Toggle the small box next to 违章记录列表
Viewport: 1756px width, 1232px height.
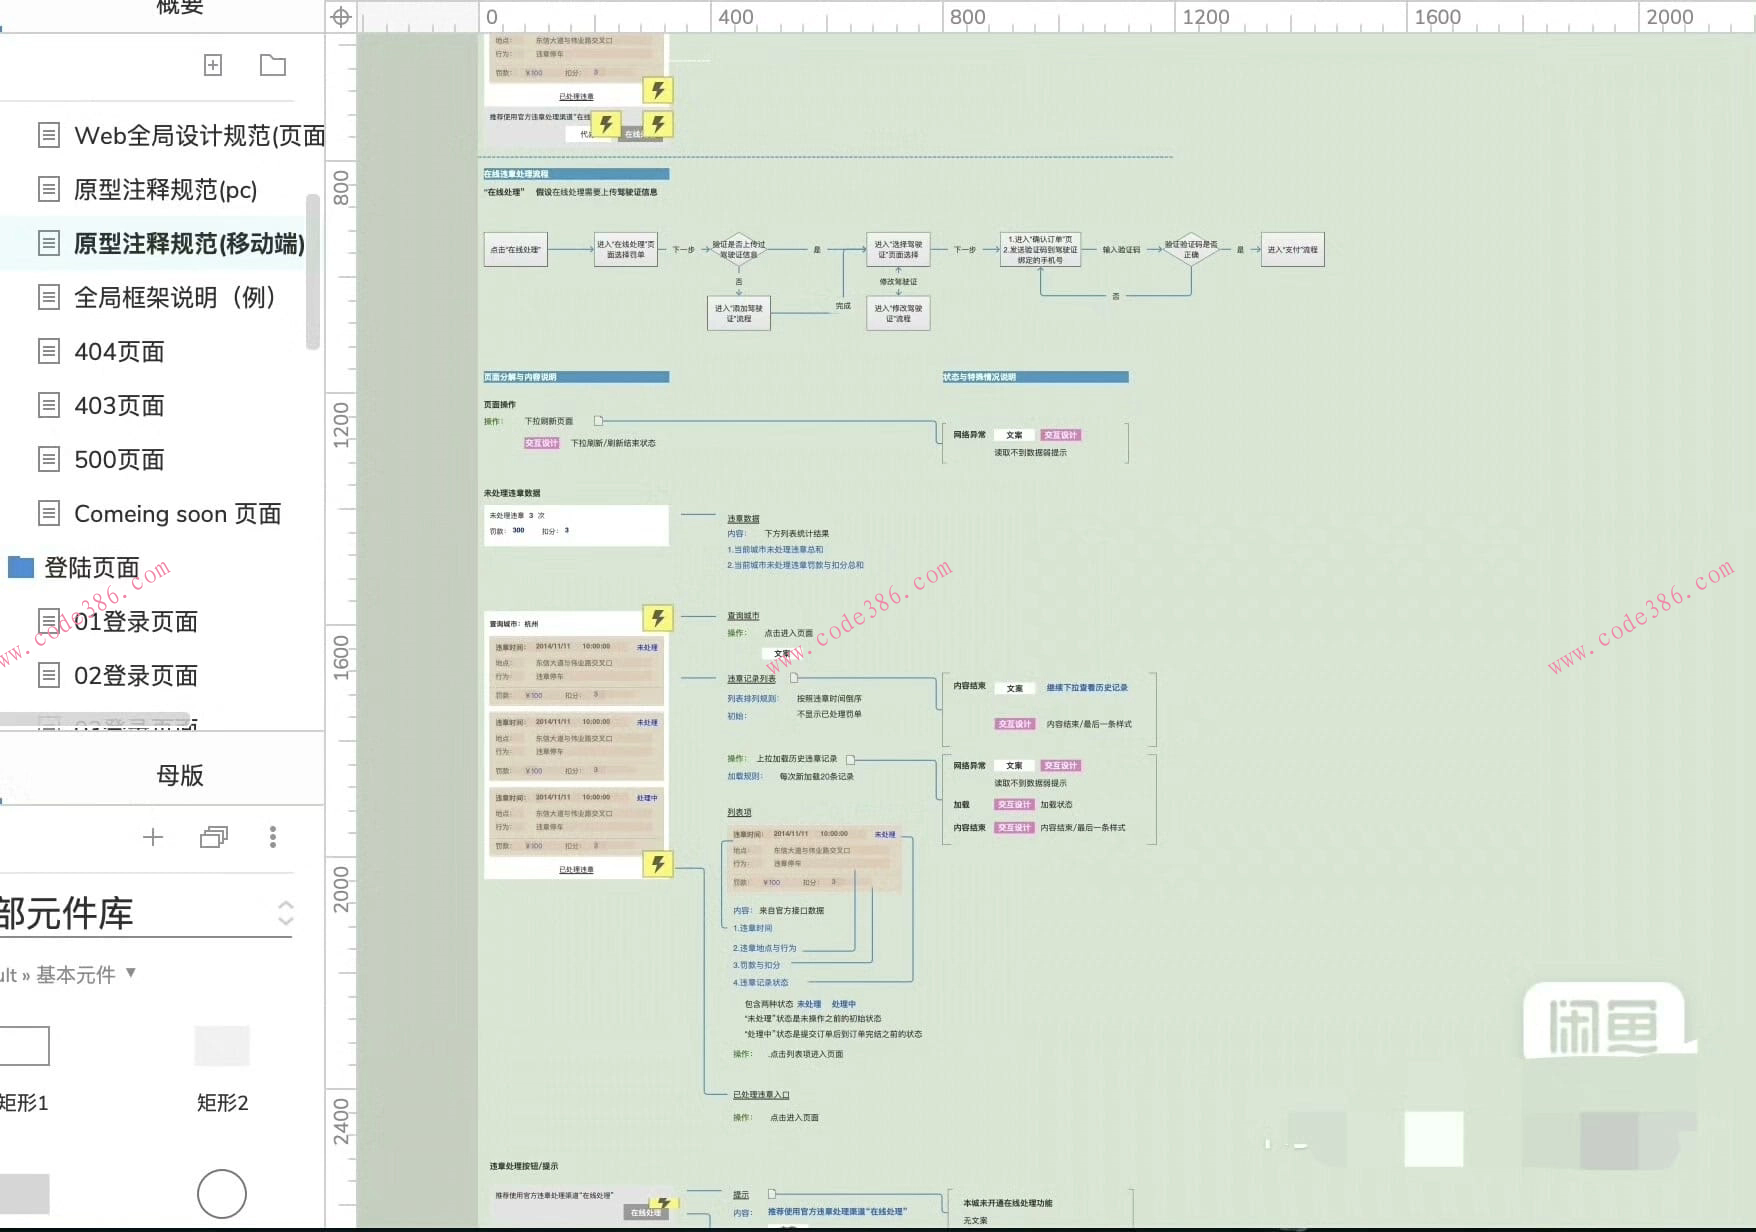(794, 678)
